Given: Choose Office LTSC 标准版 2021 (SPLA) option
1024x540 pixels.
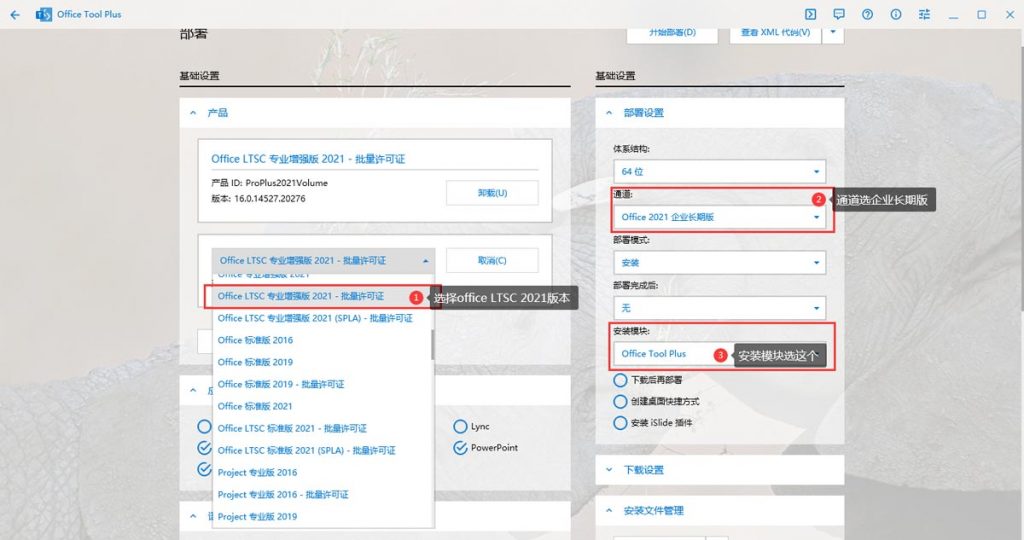Looking at the screenshot, I should [x=323, y=451].
